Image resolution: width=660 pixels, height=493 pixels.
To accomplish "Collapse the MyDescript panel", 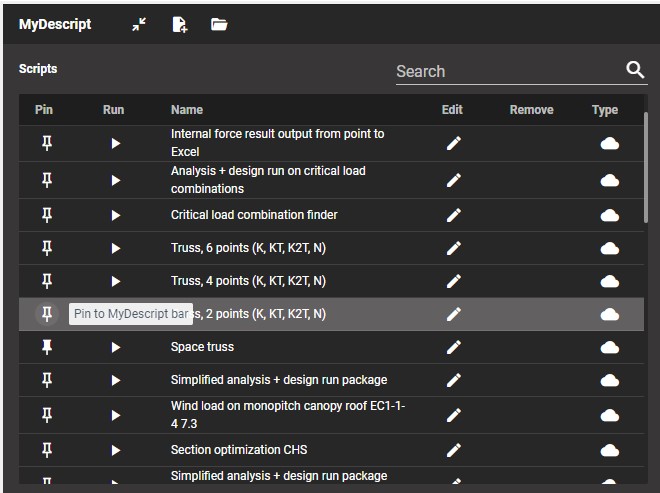I will 139,24.
